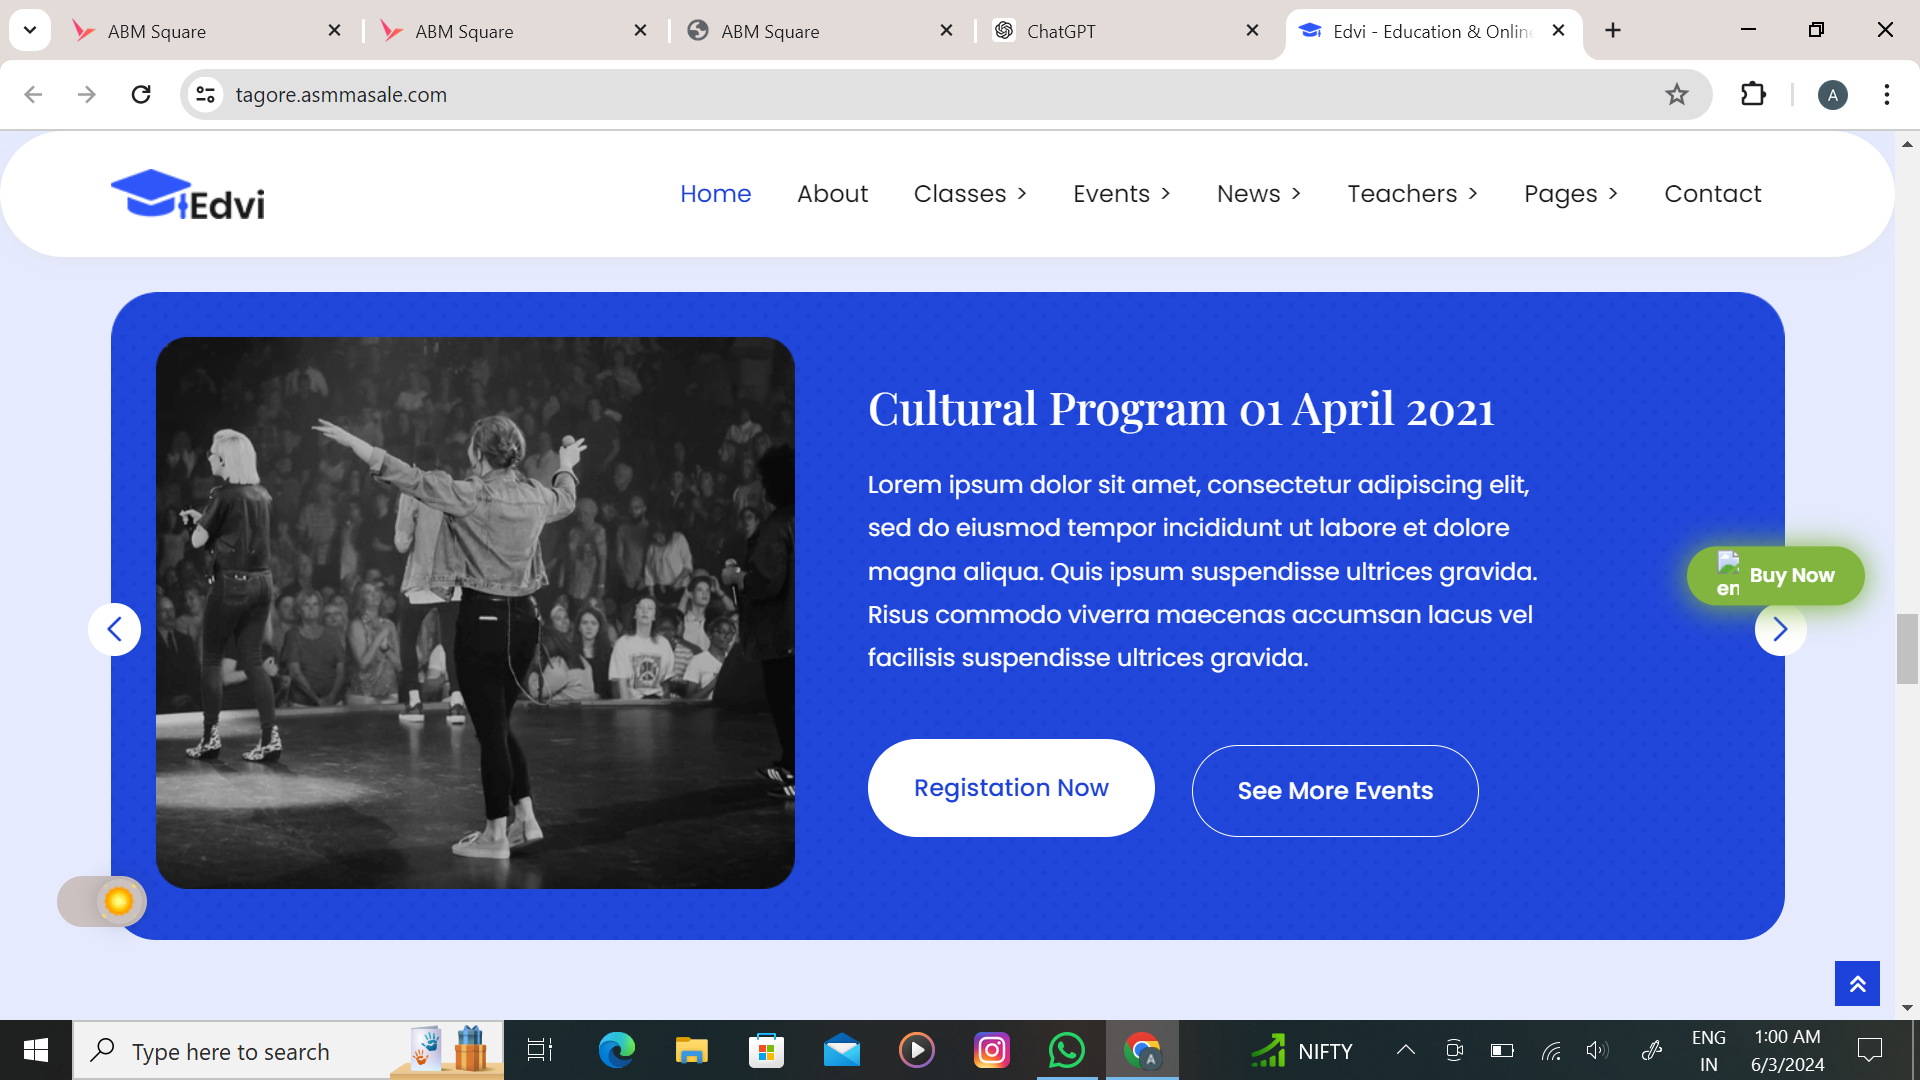Open the tab search dropdown arrow
The width and height of the screenshot is (1920, 1080).
(30, 30)
